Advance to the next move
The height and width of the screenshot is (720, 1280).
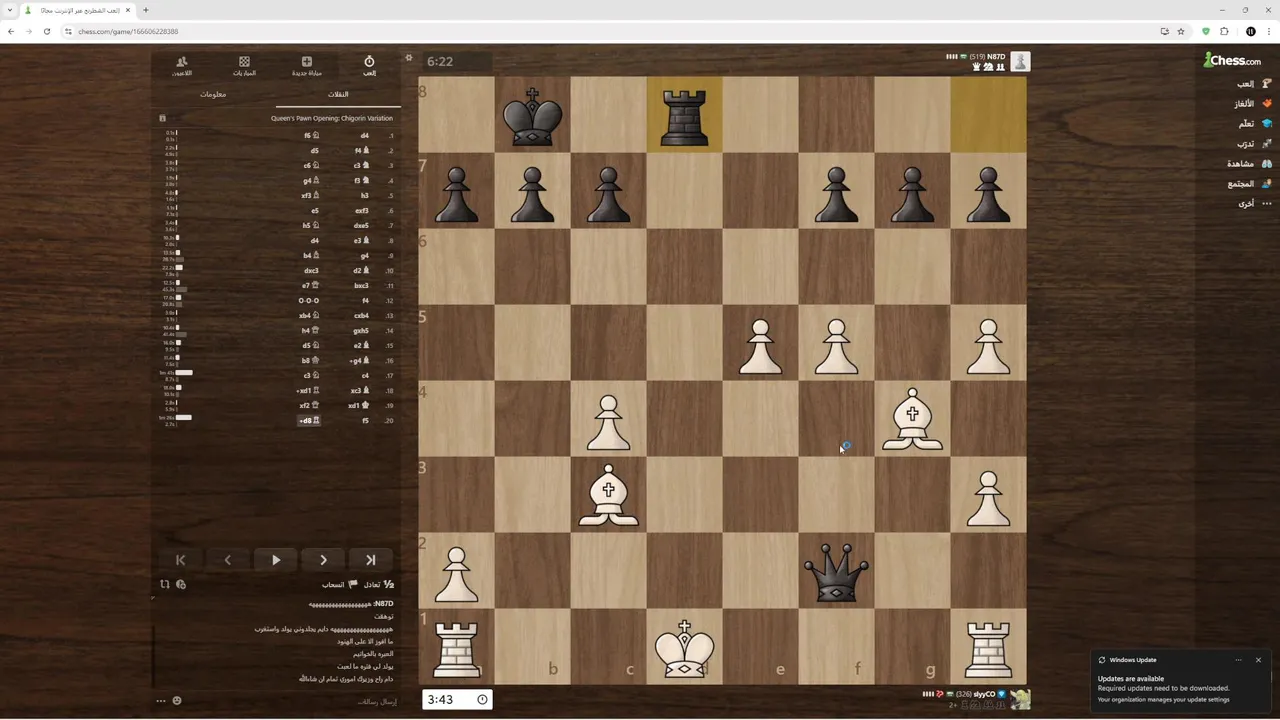tap(323, 560)
